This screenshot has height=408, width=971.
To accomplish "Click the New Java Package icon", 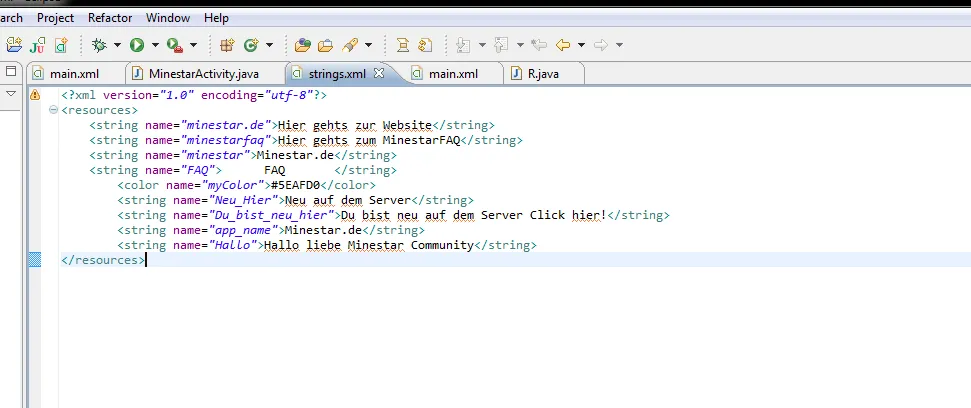I will tap(227, 45).
